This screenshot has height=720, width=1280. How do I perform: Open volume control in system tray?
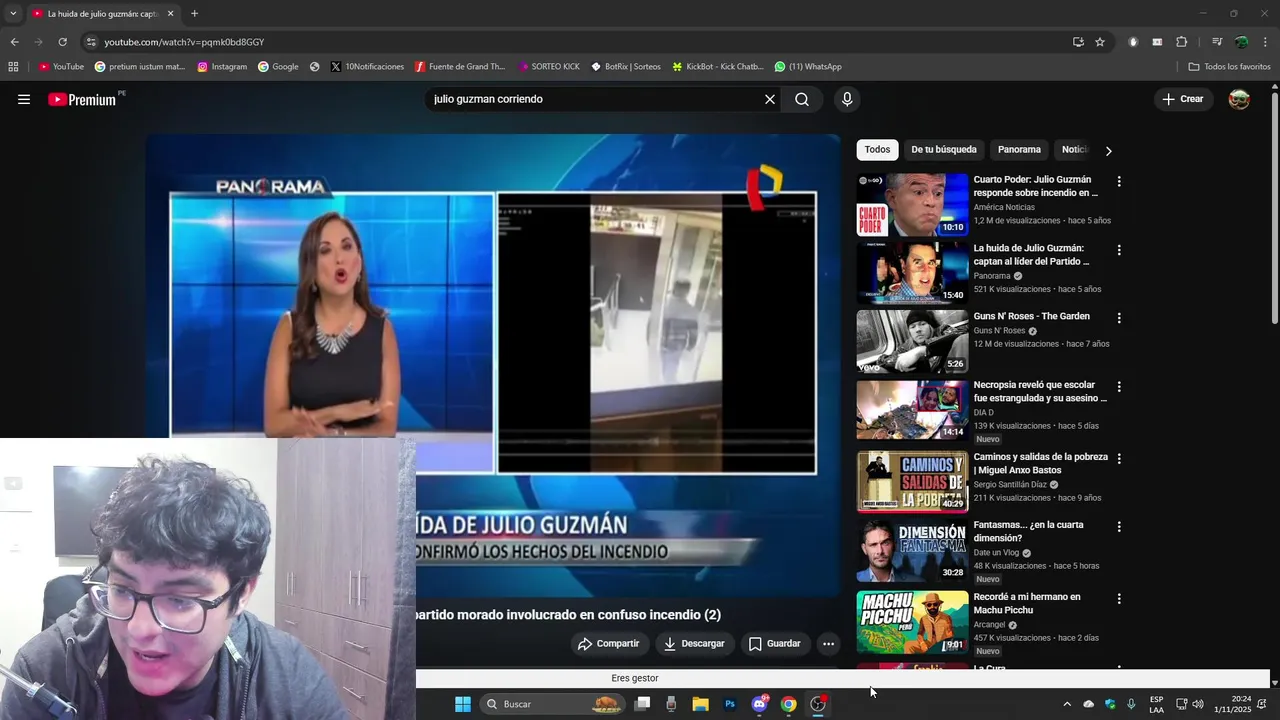(1198, 704)
